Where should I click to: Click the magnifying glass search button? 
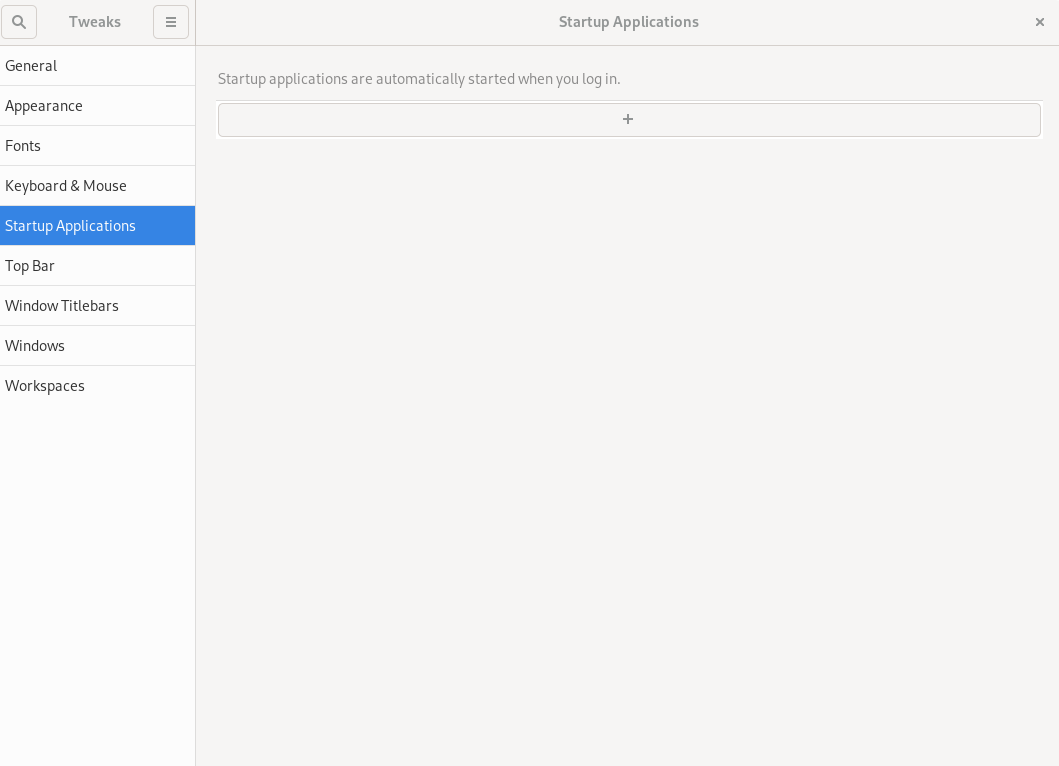click(x=19, y=21)
